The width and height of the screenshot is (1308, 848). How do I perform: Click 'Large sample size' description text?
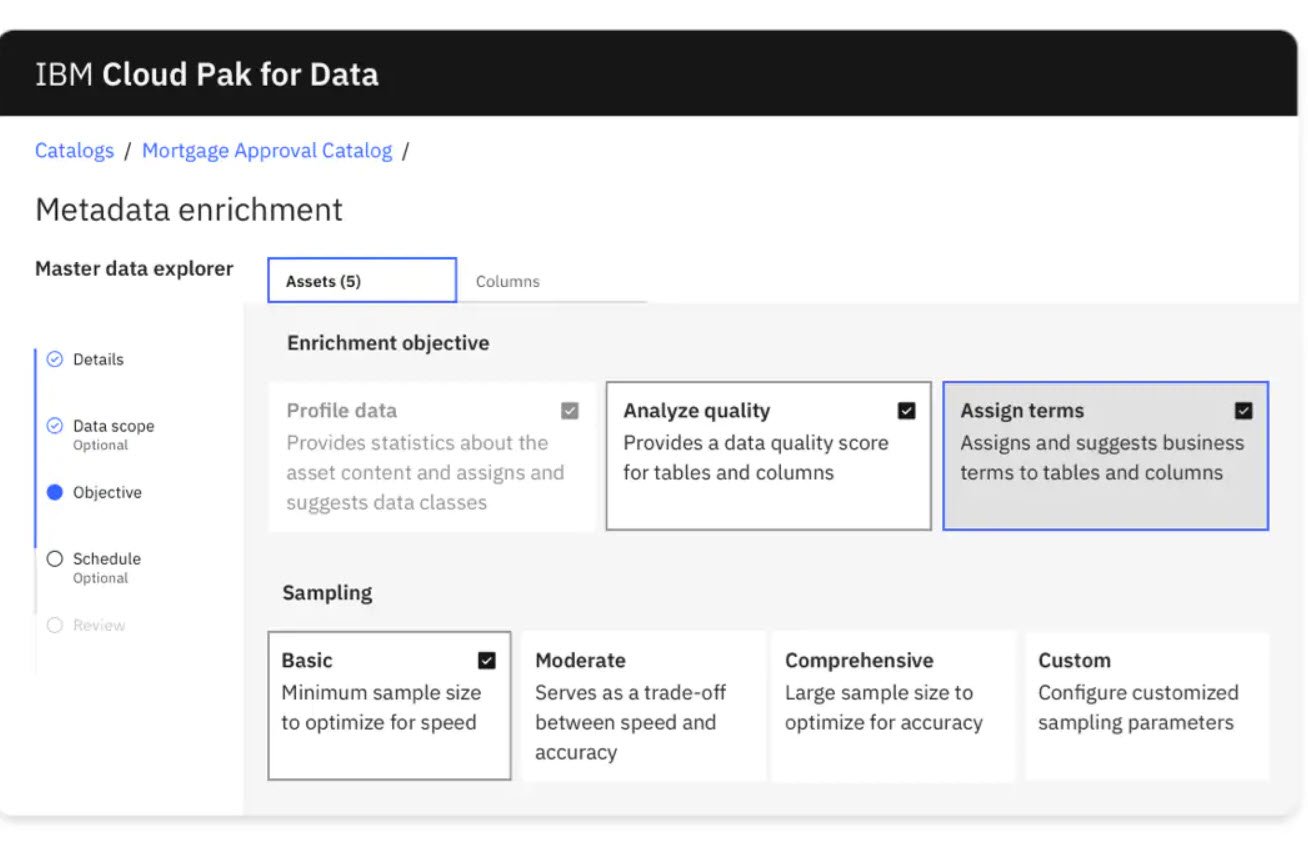884,708
